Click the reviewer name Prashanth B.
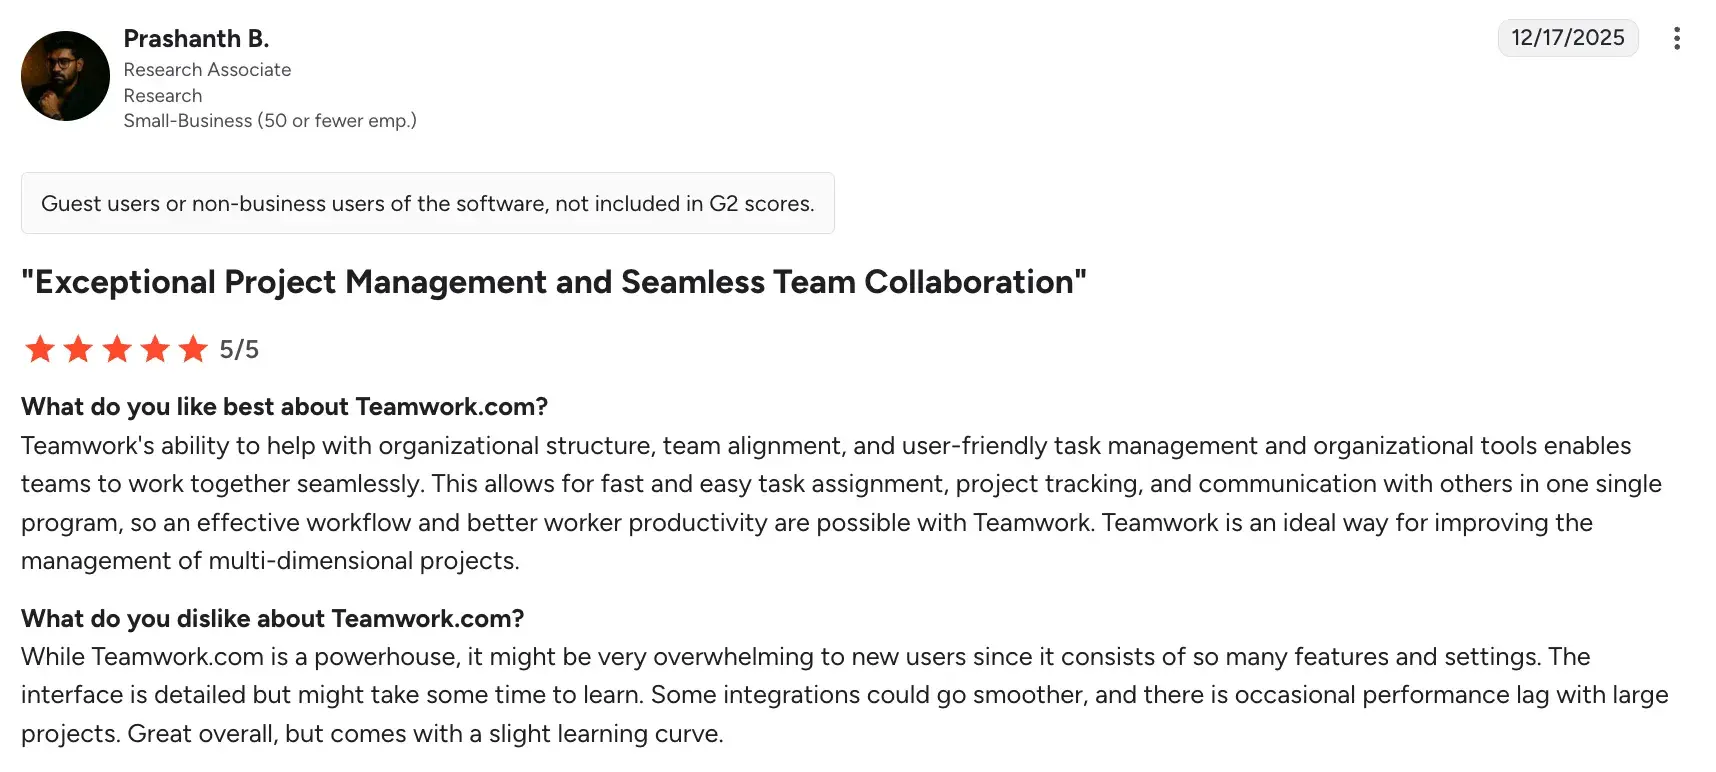This screenshot has height=772, width=1716. 196,38
